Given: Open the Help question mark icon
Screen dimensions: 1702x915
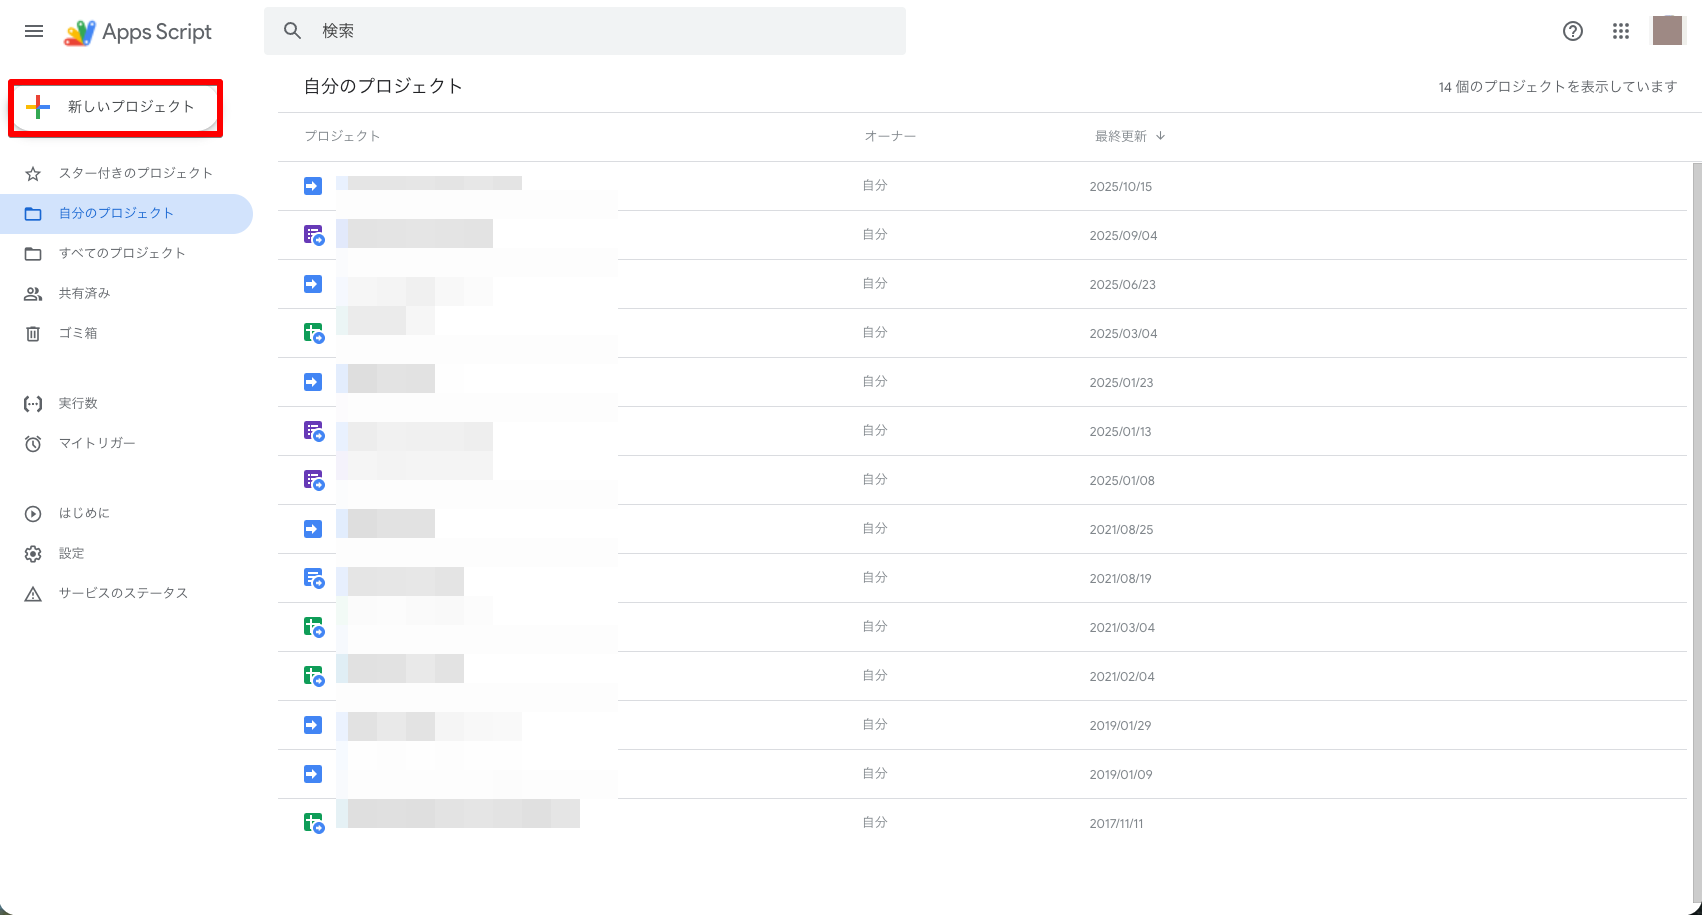Looking at the screenshot, I should 1572,31.
